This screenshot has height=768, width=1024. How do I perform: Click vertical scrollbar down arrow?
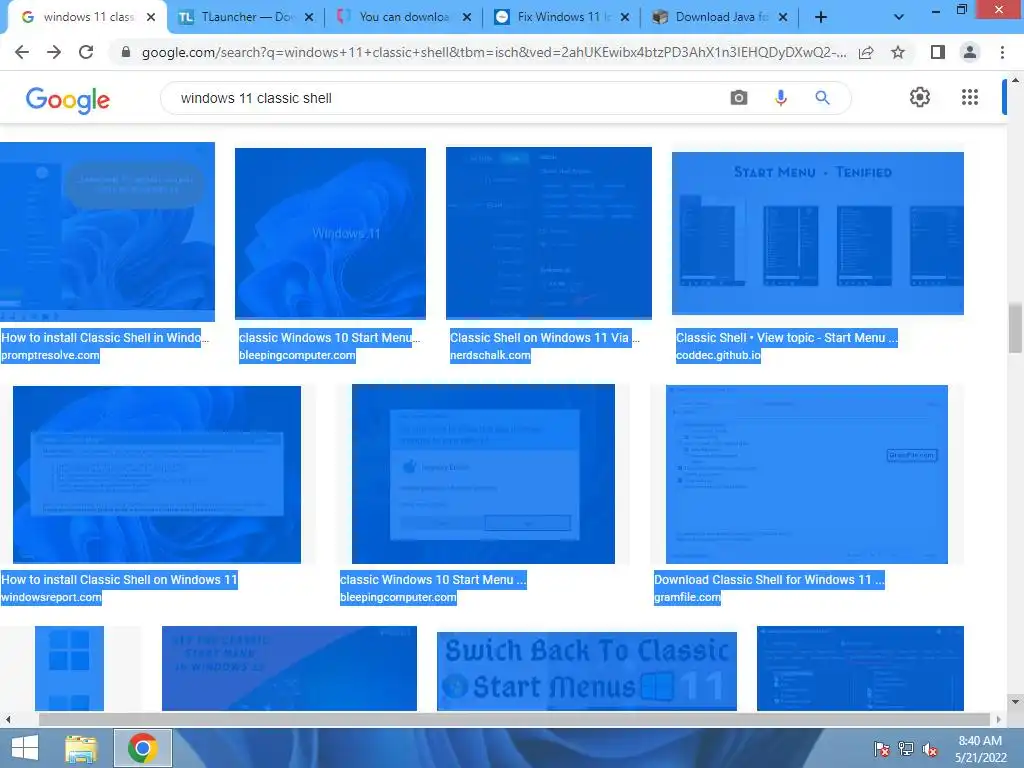click(x=1016, y=702)
